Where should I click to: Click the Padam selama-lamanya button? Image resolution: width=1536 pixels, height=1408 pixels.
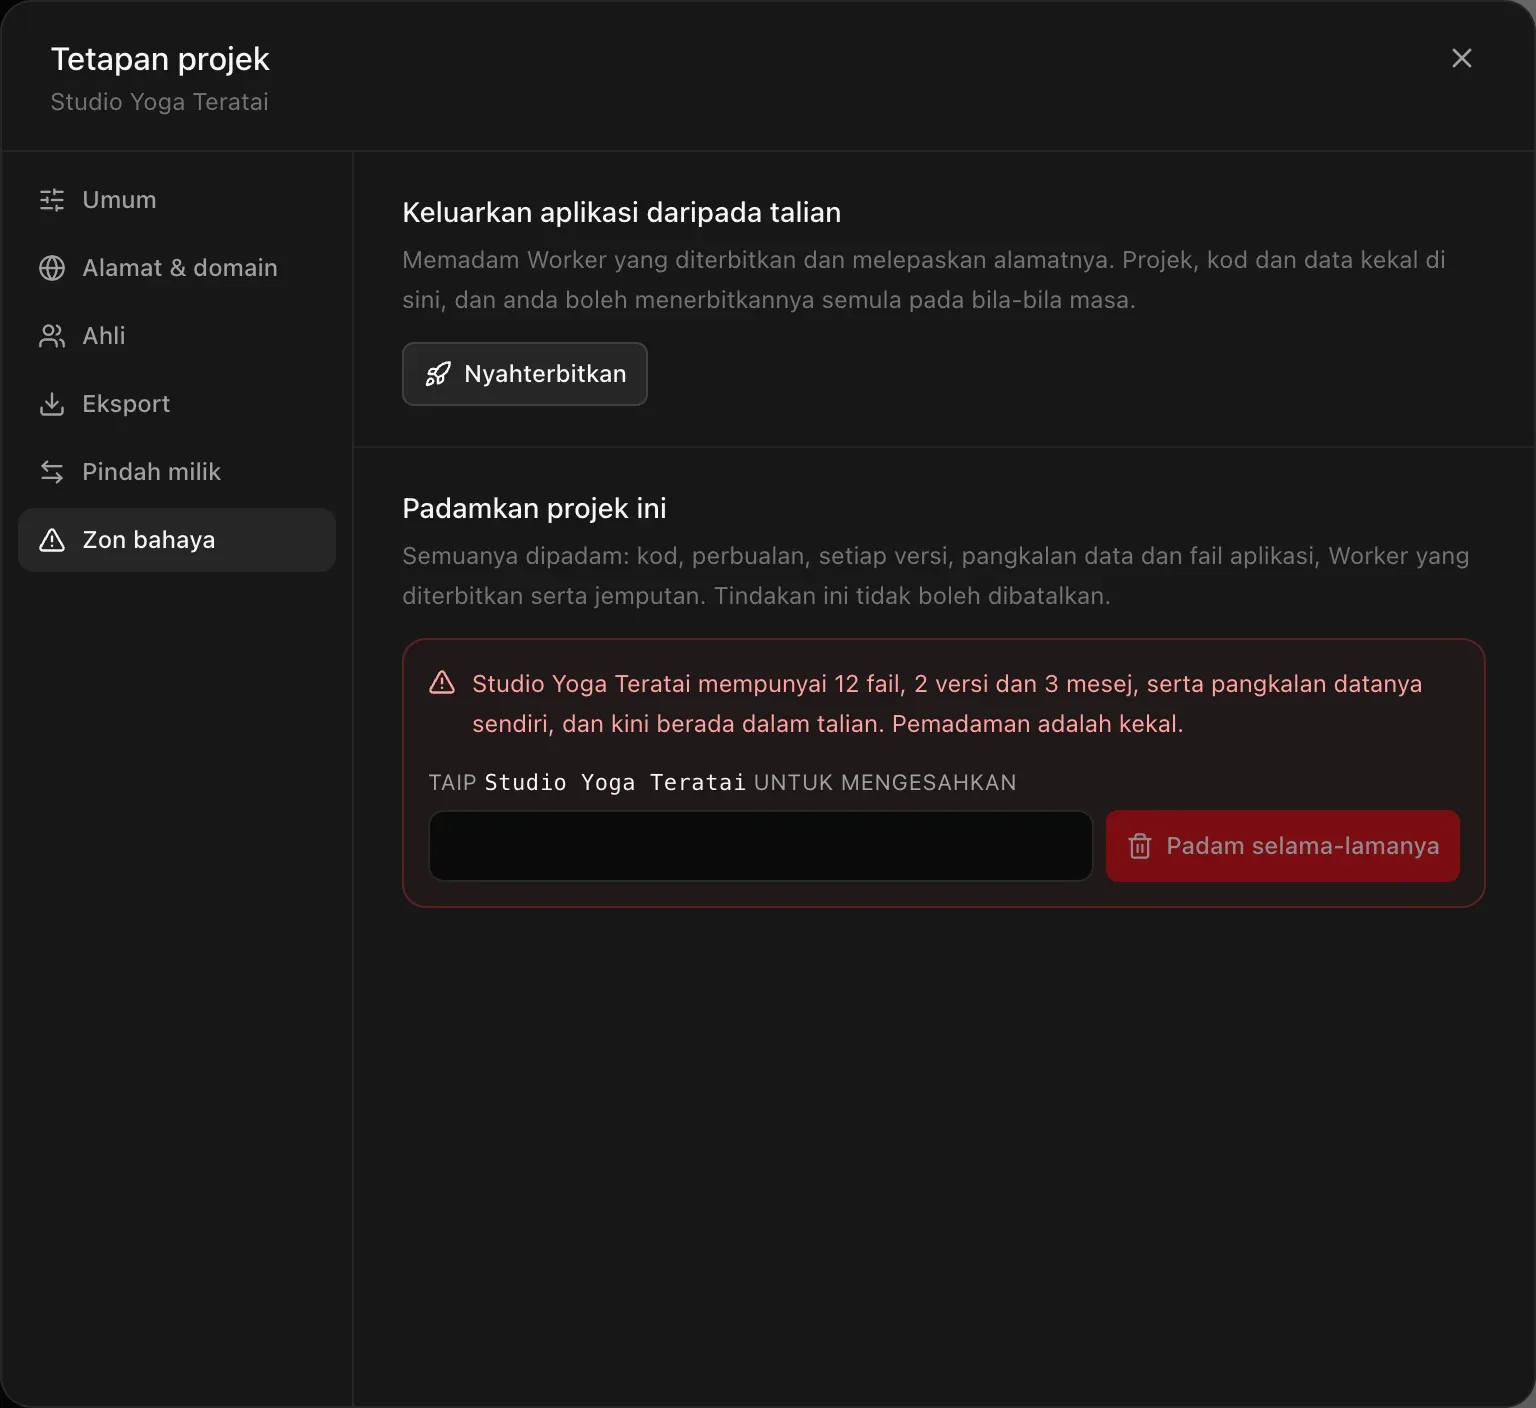1283,846
